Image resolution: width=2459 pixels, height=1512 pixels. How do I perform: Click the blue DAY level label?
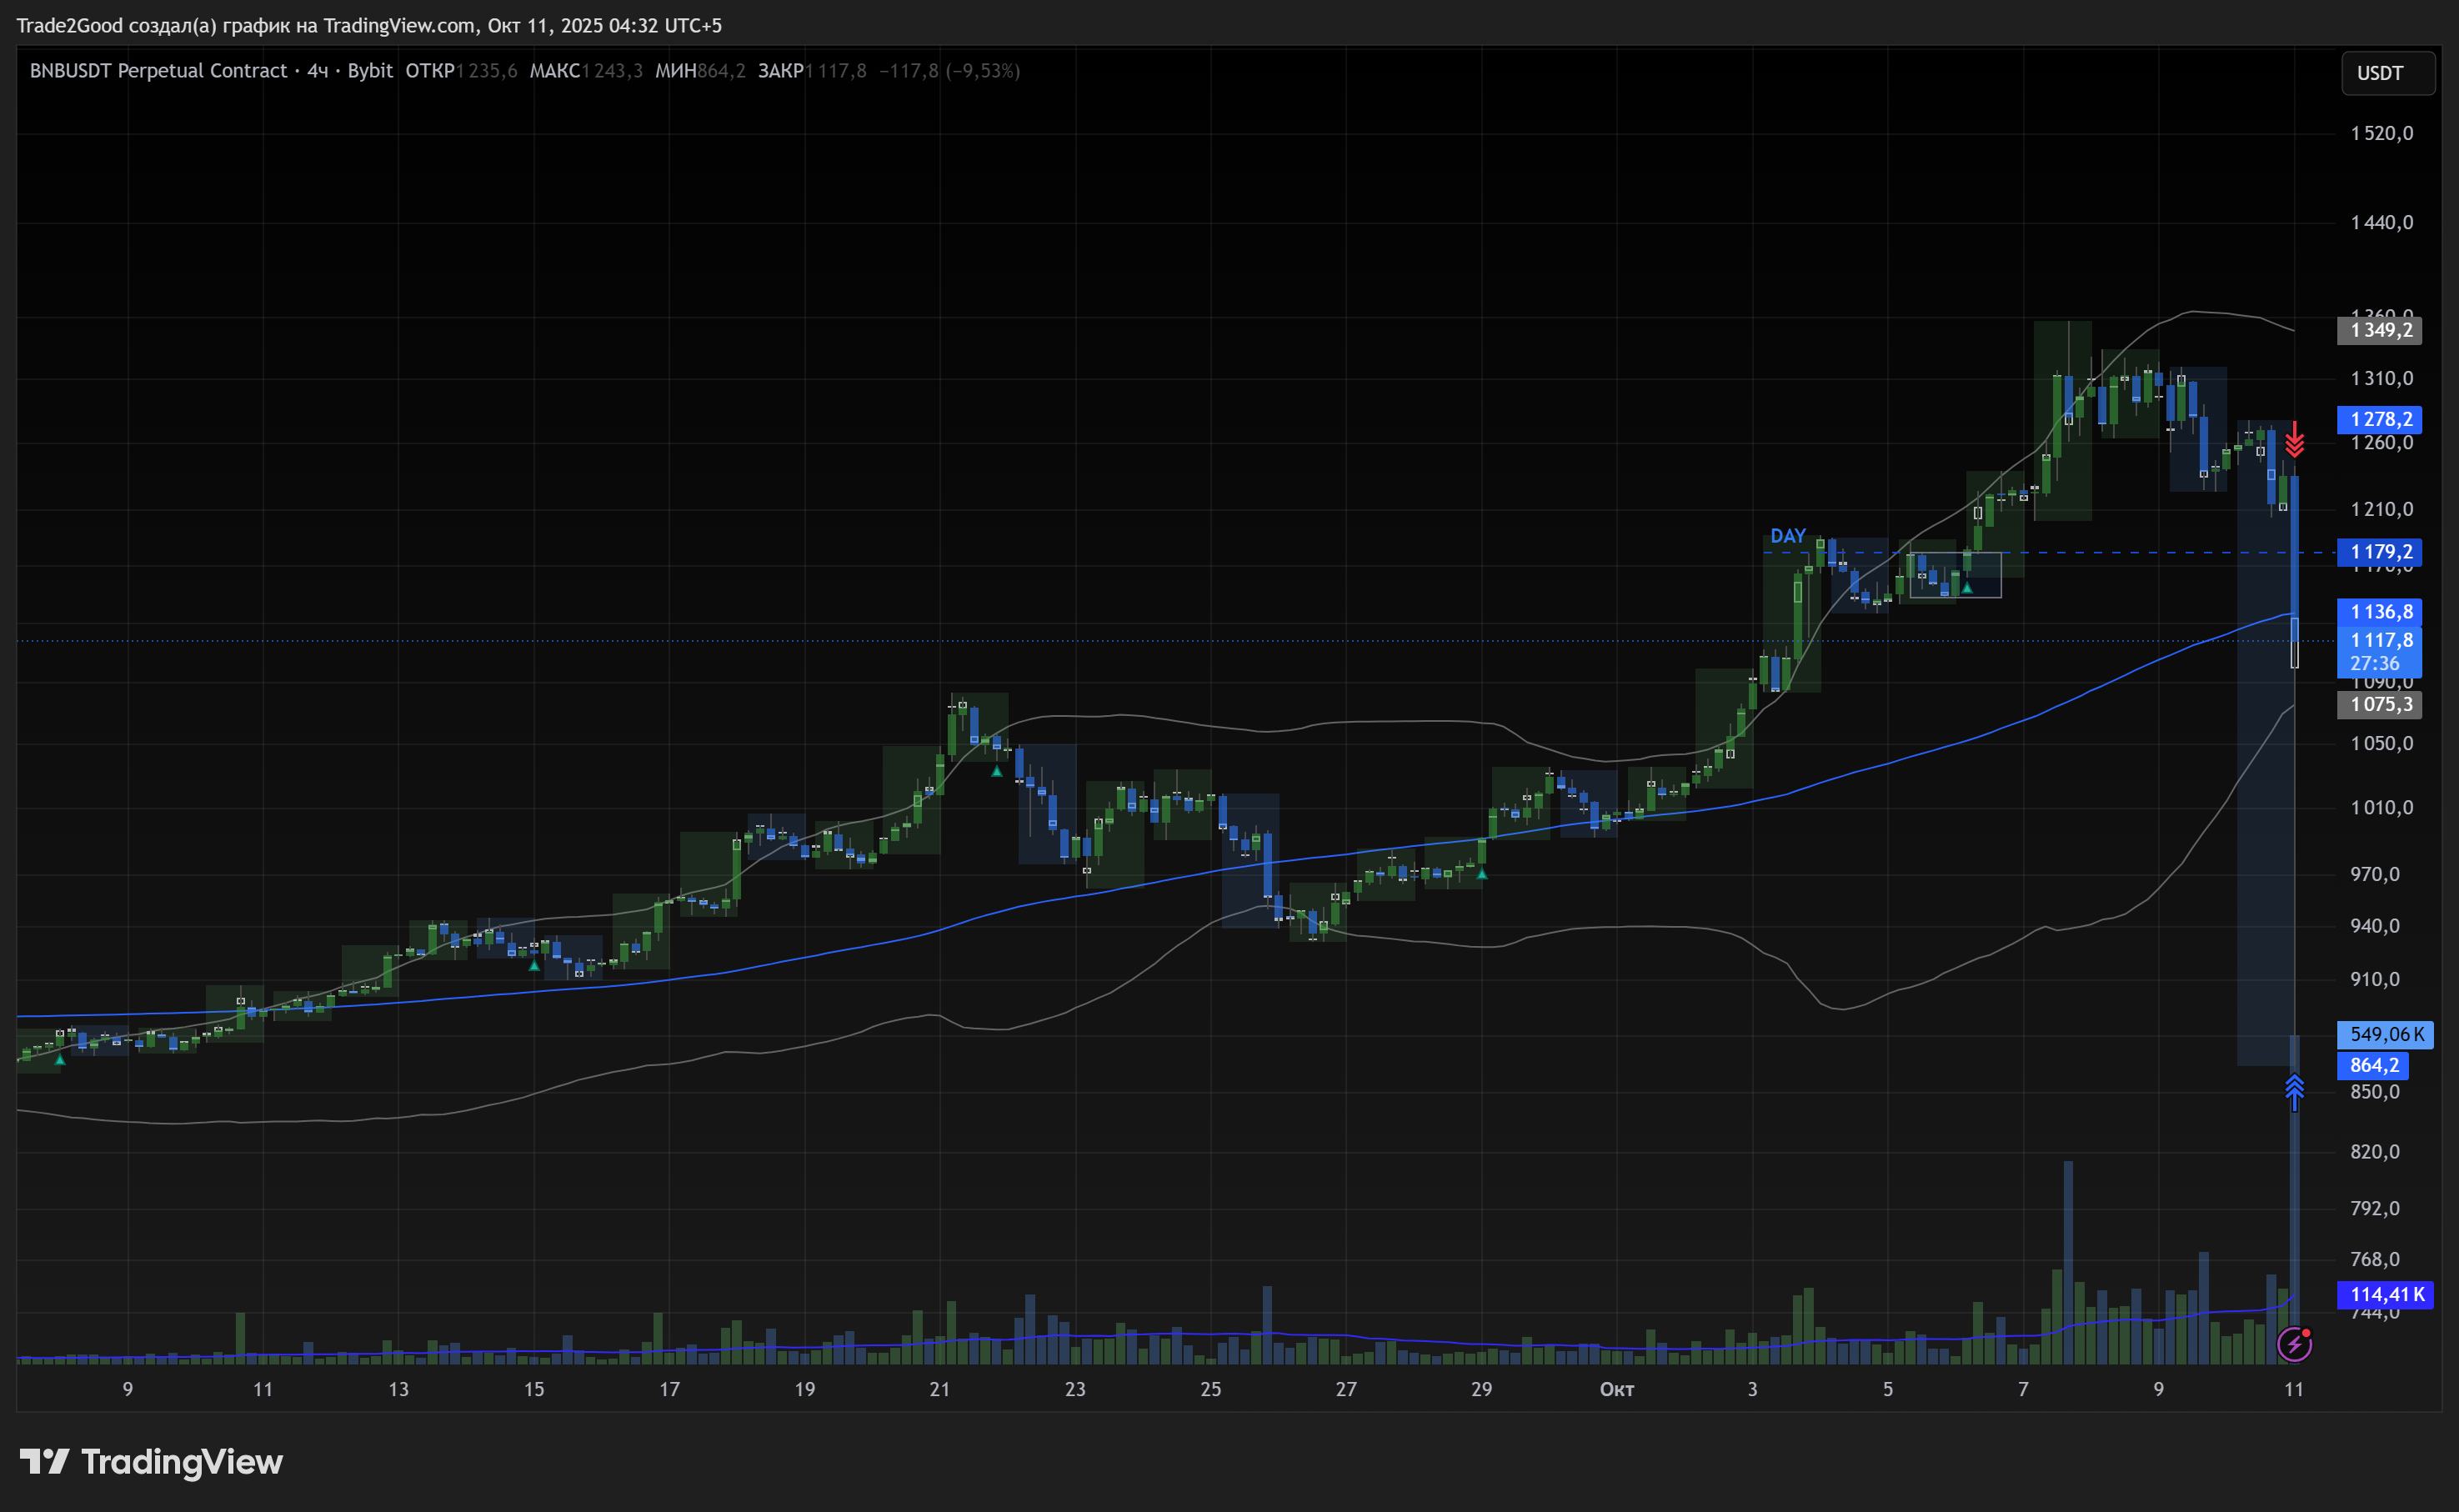pyautogui.click(x=1787, y=536)
